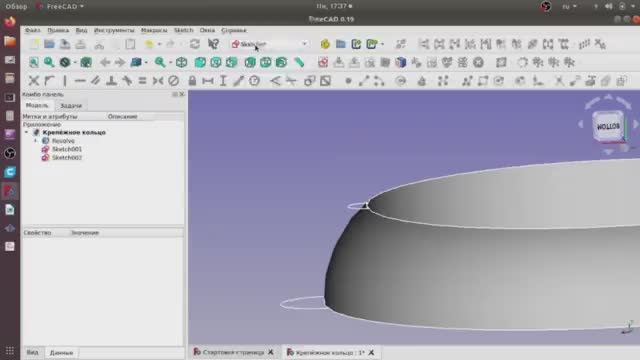
Task: Click the Create Line sketch tool icon
Action: point(364,80)
